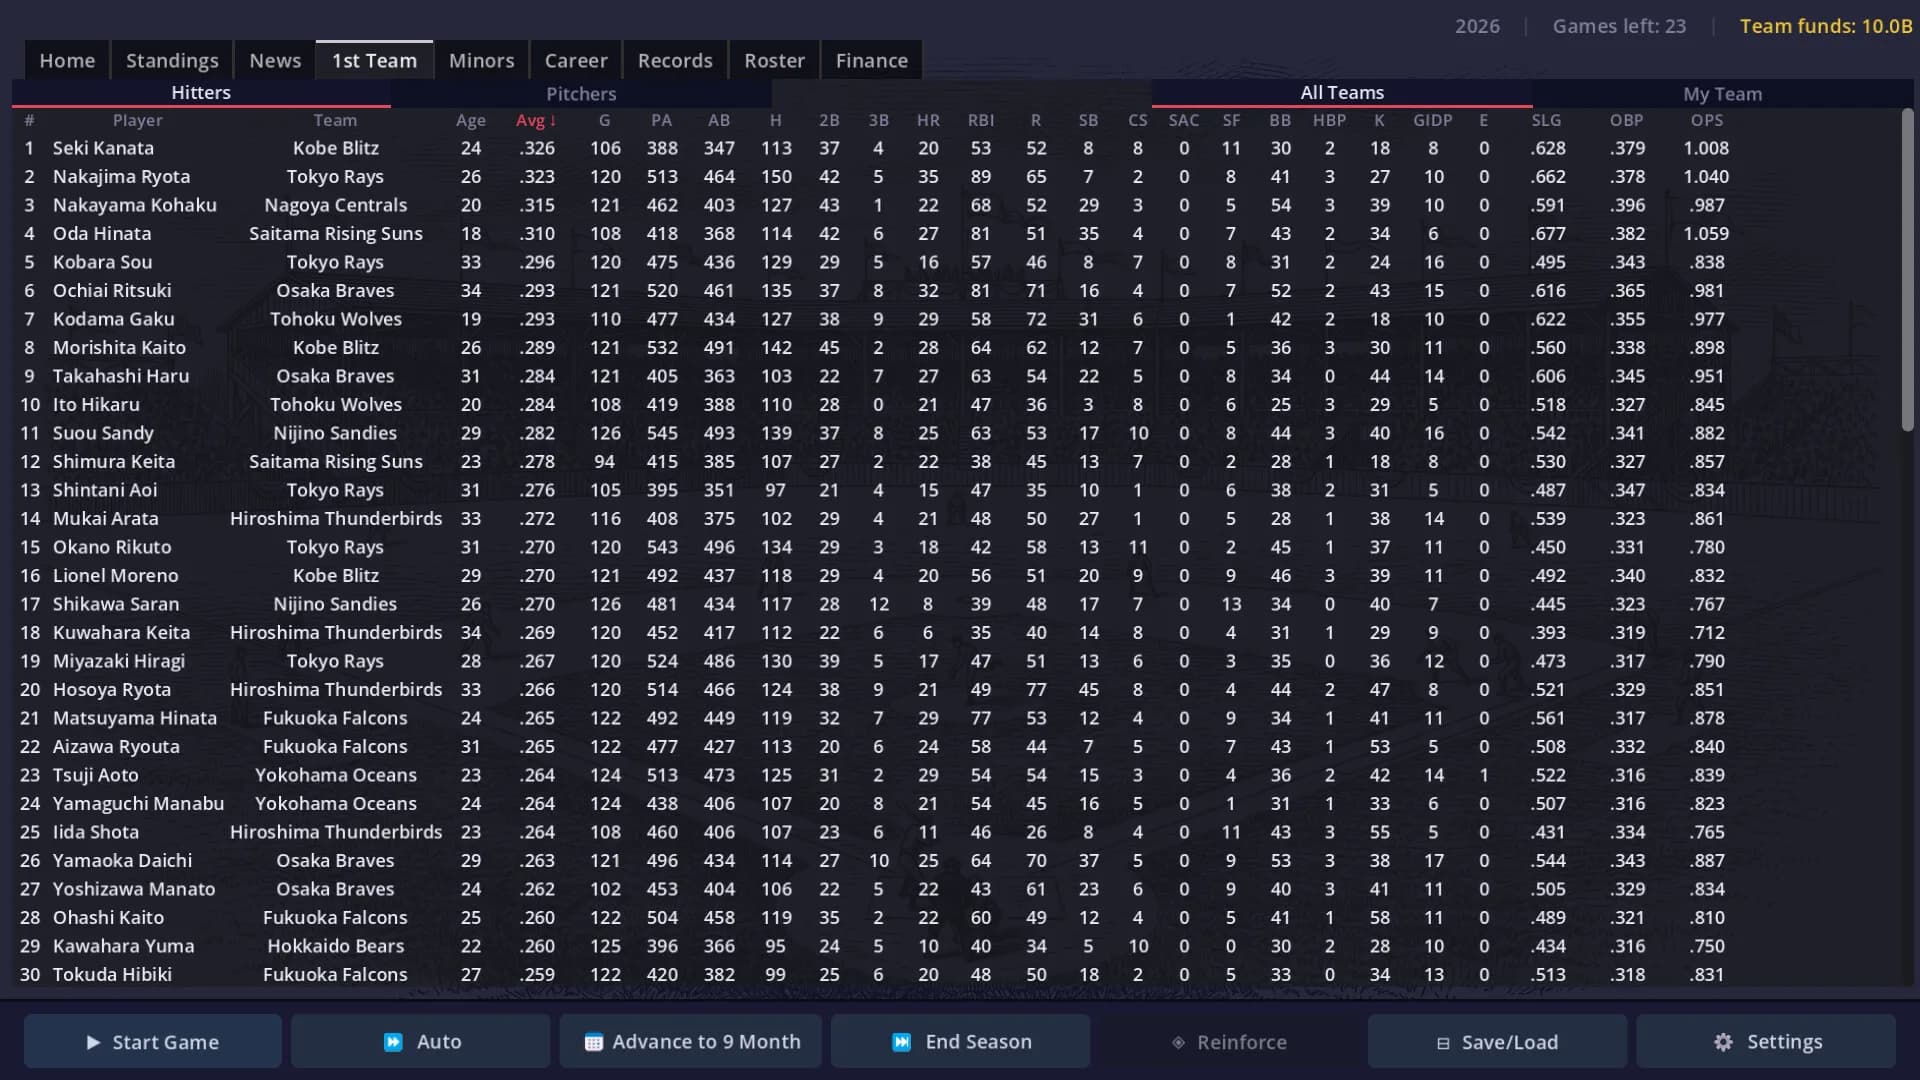Image resolution: width=1920 pixels, height=1080 pixels.
Task: Select player Nakayama Kohaku
Action: click(134, 205)
